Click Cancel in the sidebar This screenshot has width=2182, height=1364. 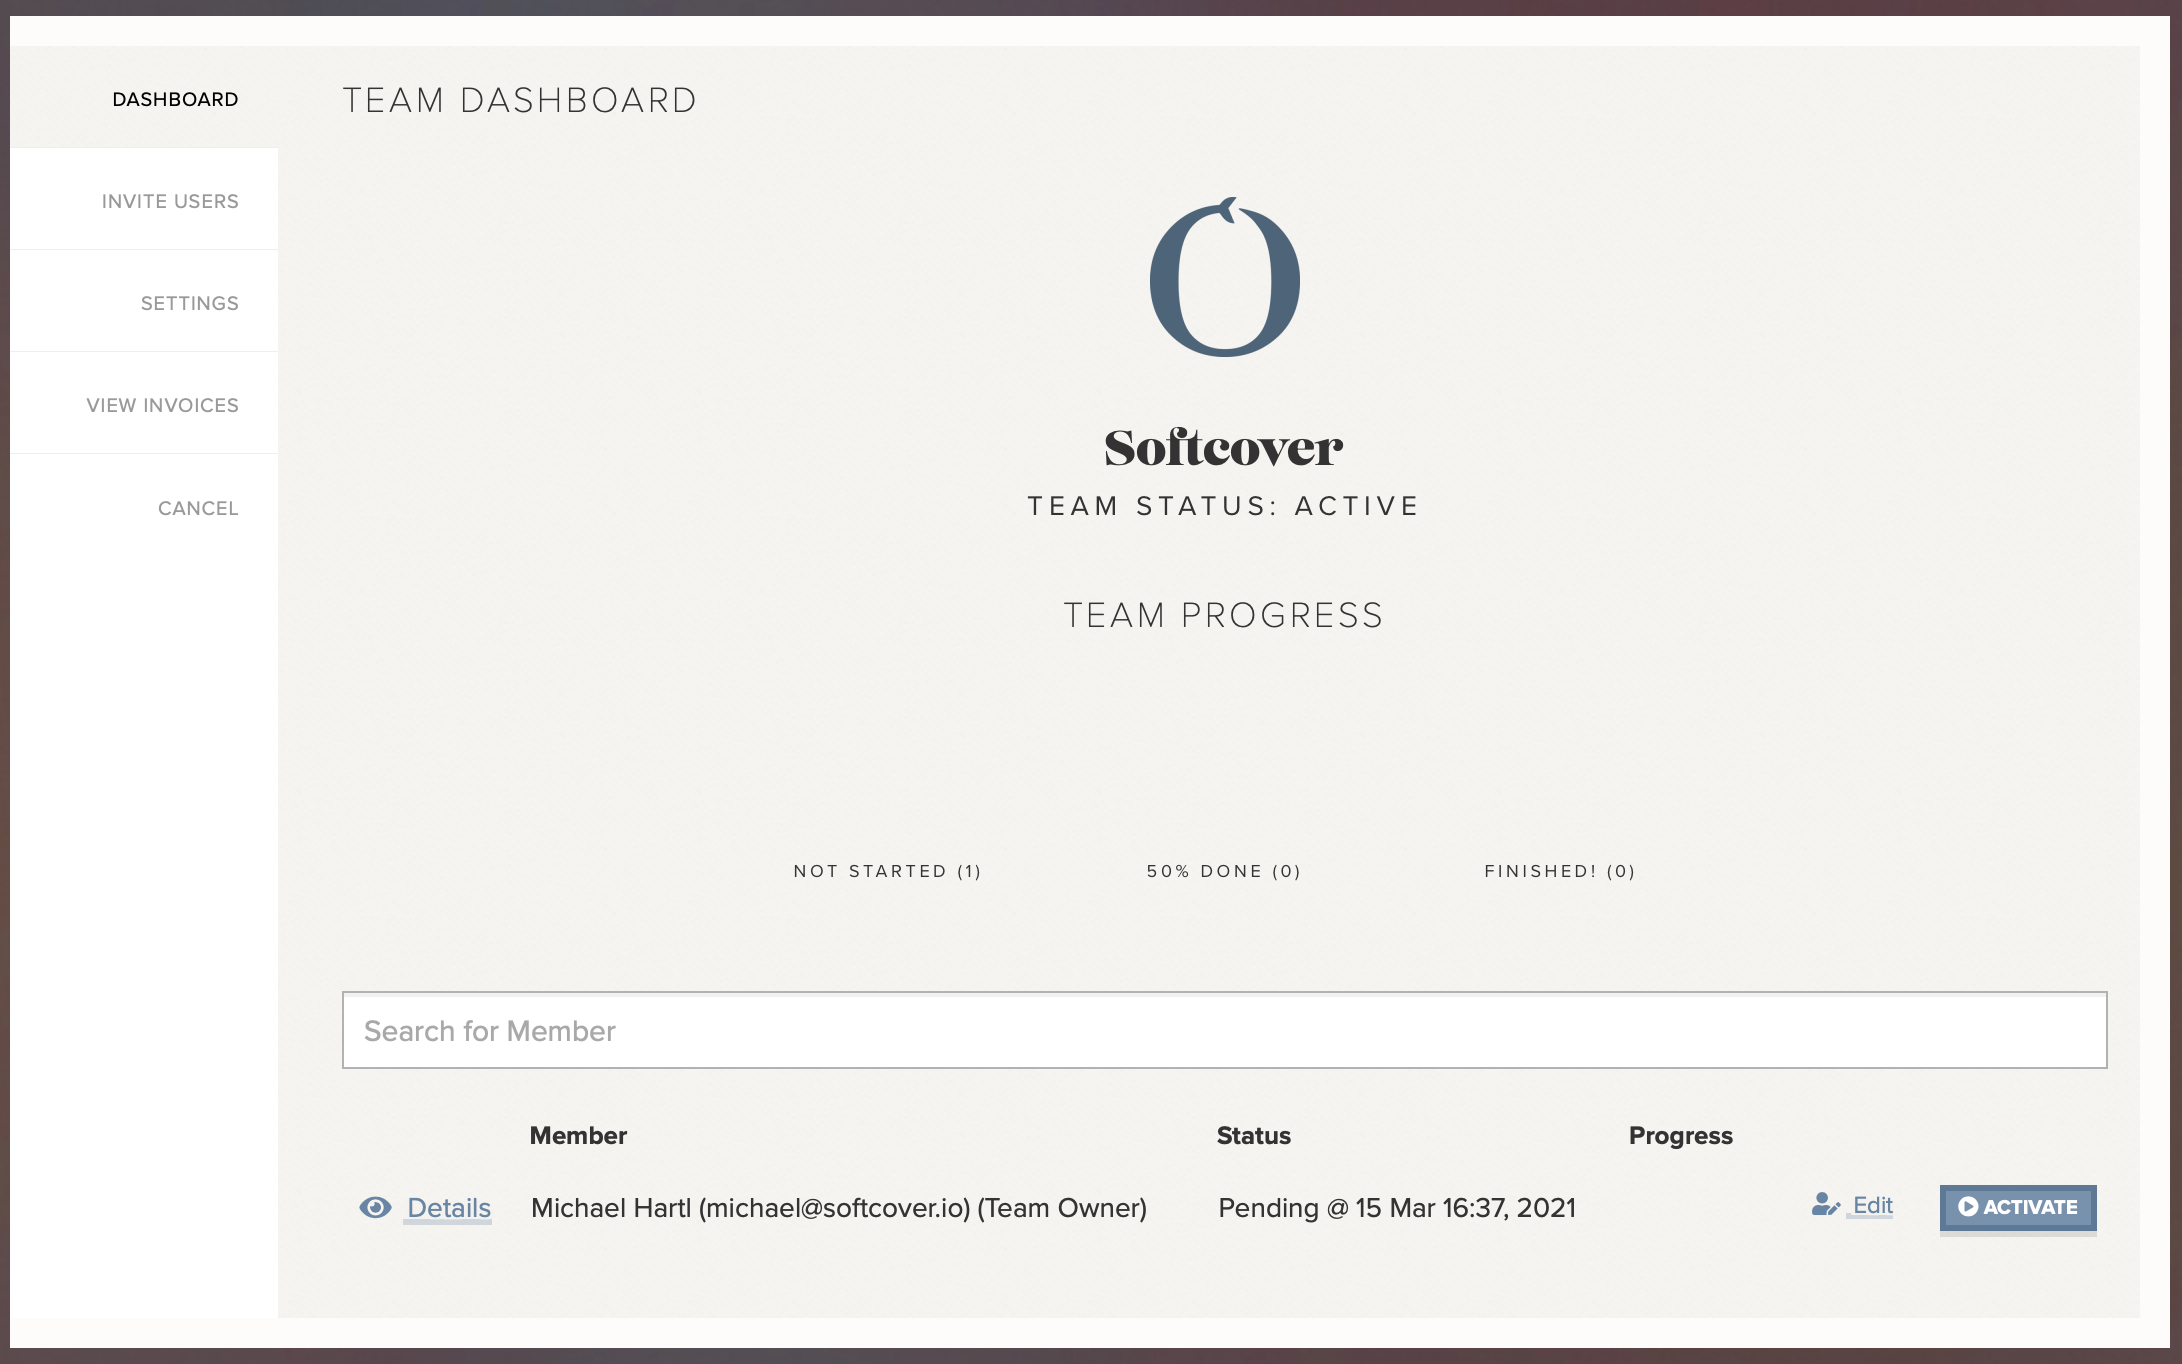(197, 508)
